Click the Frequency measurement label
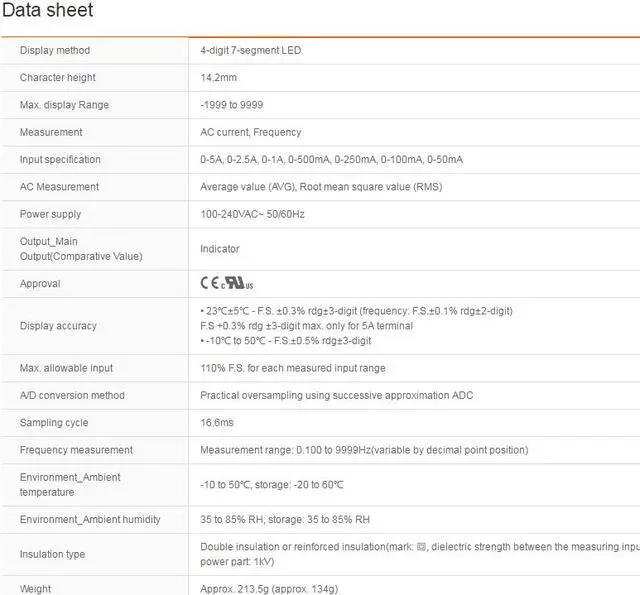 click(76, 450)
